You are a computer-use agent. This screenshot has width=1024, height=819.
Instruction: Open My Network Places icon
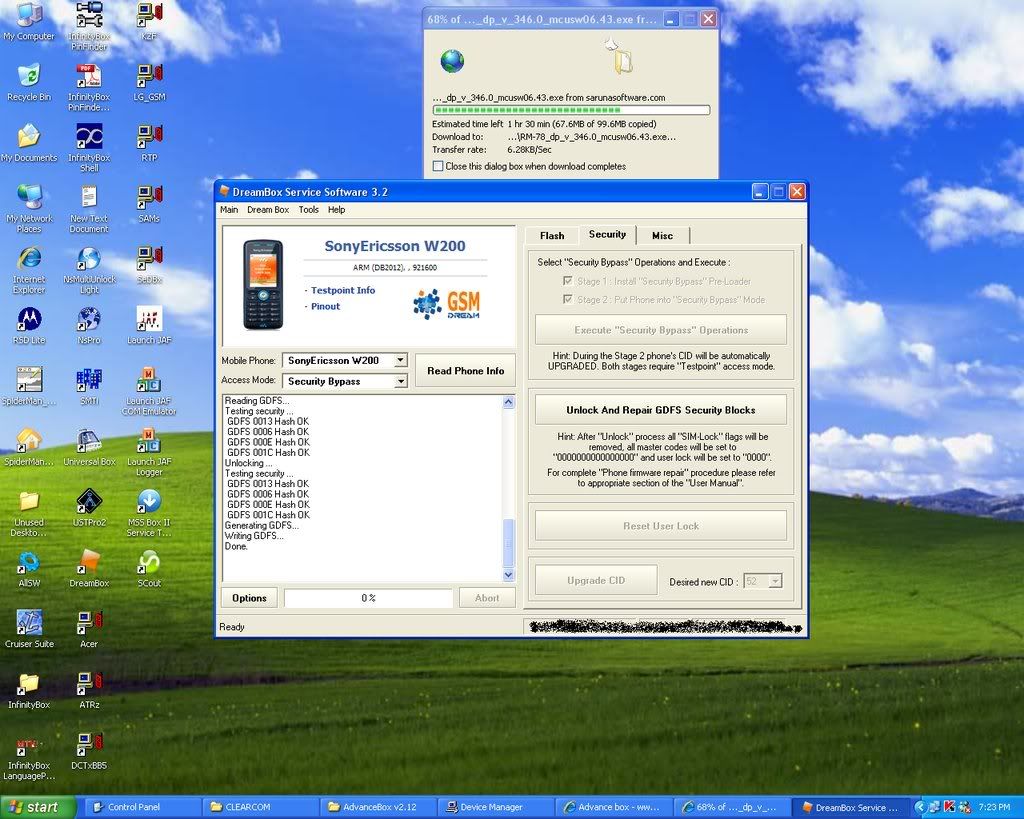click(x=29, y=208)
